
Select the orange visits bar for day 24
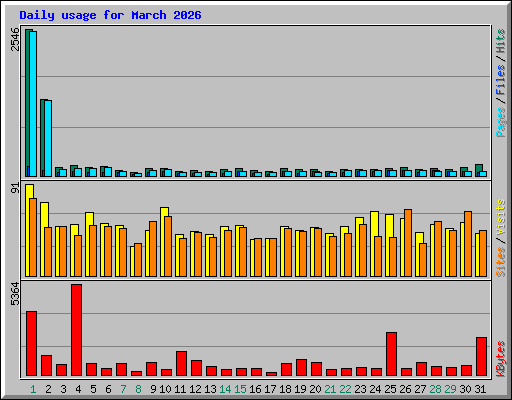click(378, 257)
